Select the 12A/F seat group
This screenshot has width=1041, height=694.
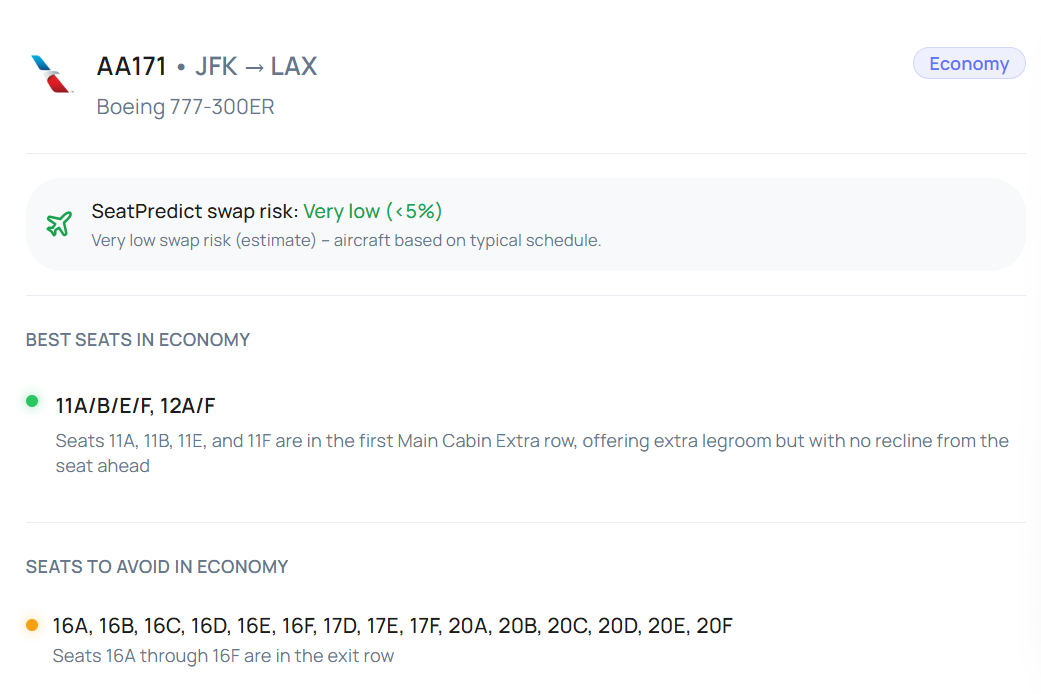[x=188, y=405]
